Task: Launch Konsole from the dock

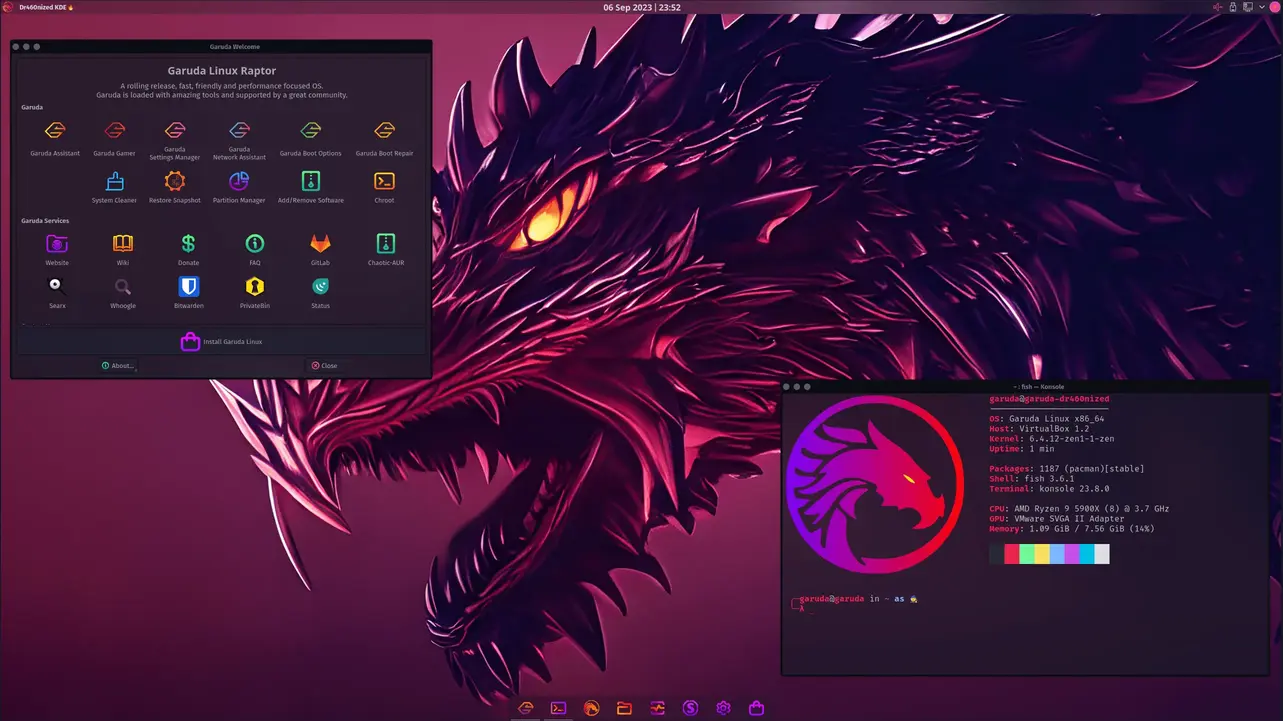Action: point(558,708)
